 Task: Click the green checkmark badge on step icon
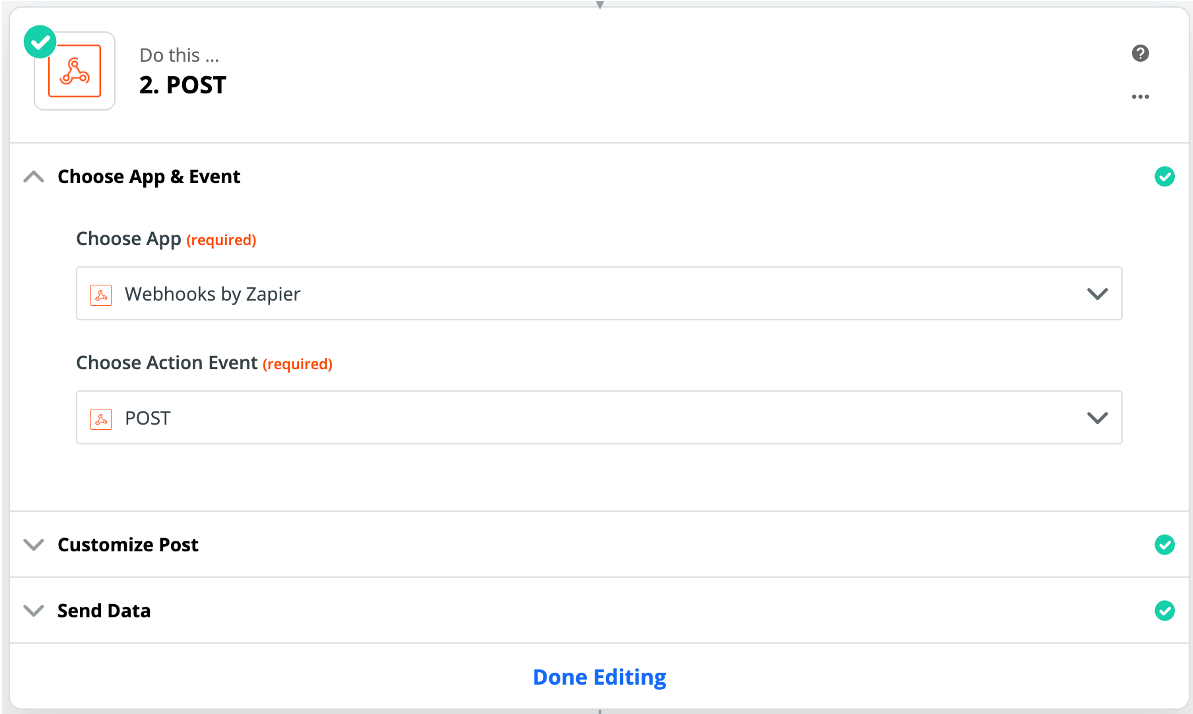point(40,42)
